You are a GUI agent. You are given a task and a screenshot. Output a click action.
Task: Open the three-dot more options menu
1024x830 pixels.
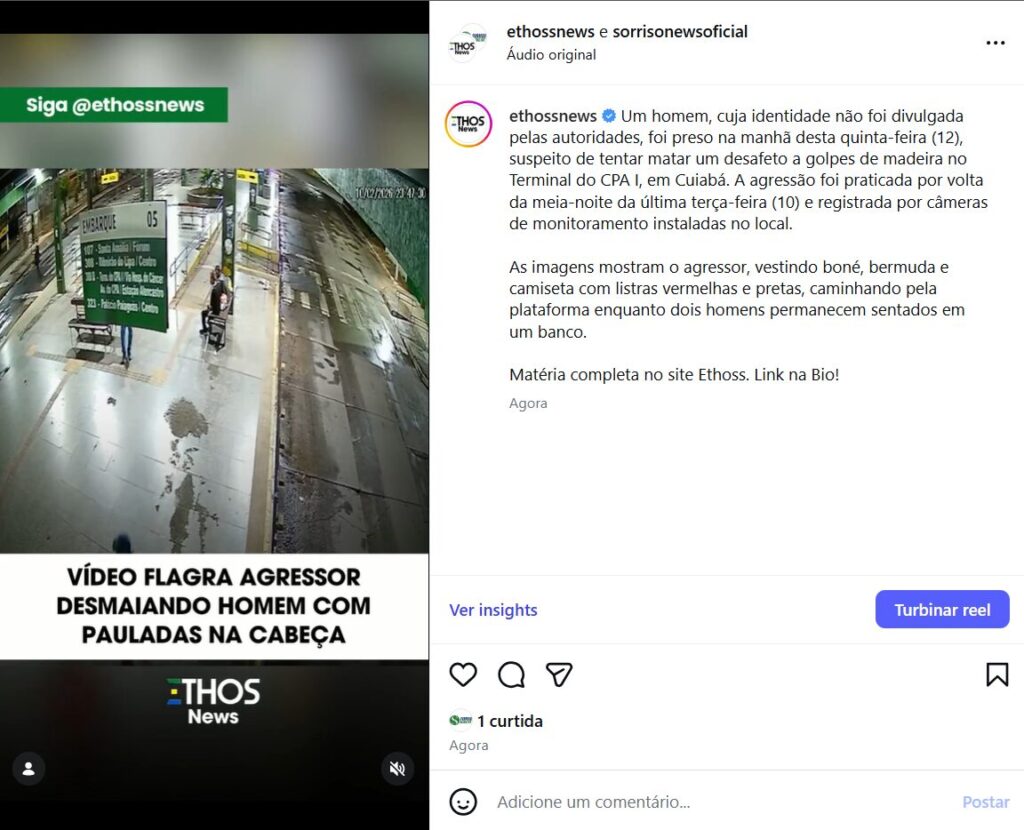(995, 43)
